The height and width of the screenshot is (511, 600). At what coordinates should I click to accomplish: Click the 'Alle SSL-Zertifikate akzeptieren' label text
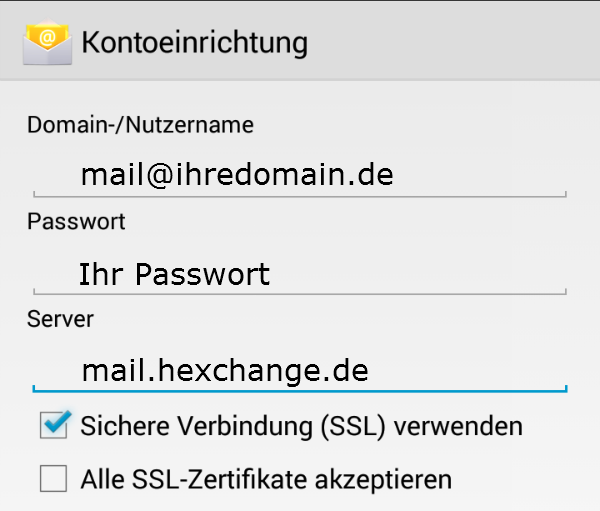(x=266, y=479)
